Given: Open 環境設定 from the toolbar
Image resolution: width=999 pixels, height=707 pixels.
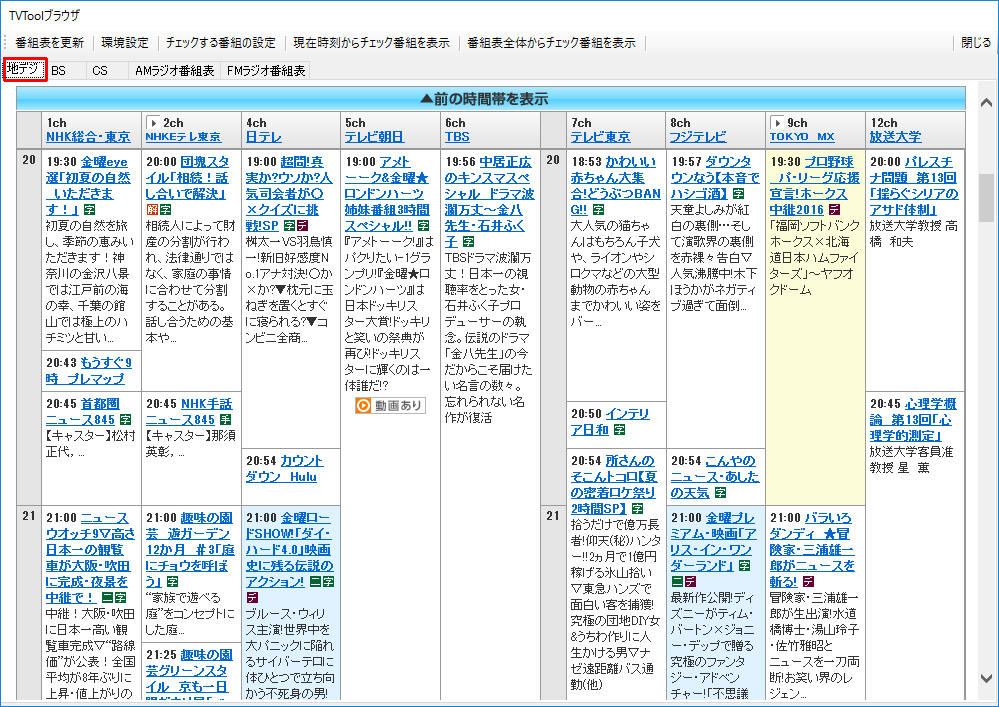Looking at the screenshot, I should (x=125, y=43).
